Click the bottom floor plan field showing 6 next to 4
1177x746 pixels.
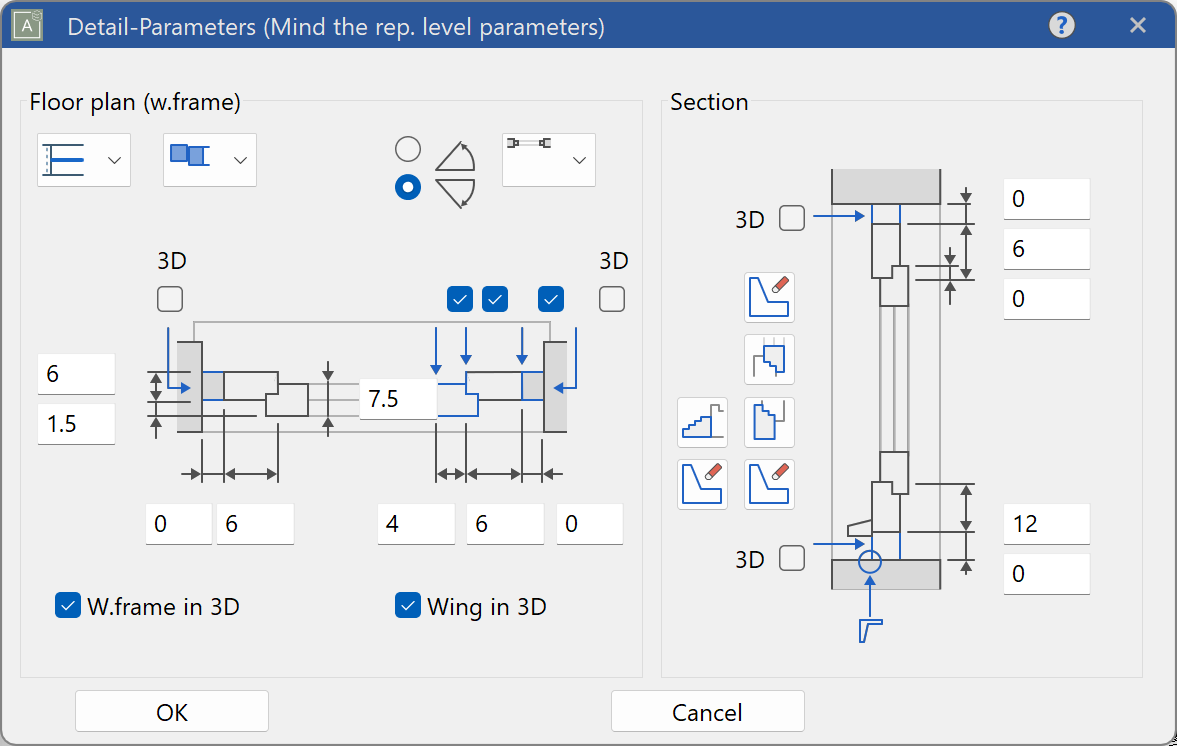pos(505,524)
